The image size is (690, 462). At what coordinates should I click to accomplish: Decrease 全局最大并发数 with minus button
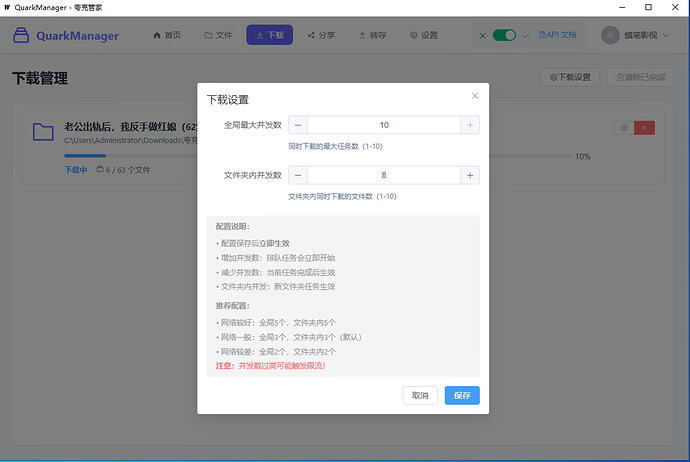(298, 125)
